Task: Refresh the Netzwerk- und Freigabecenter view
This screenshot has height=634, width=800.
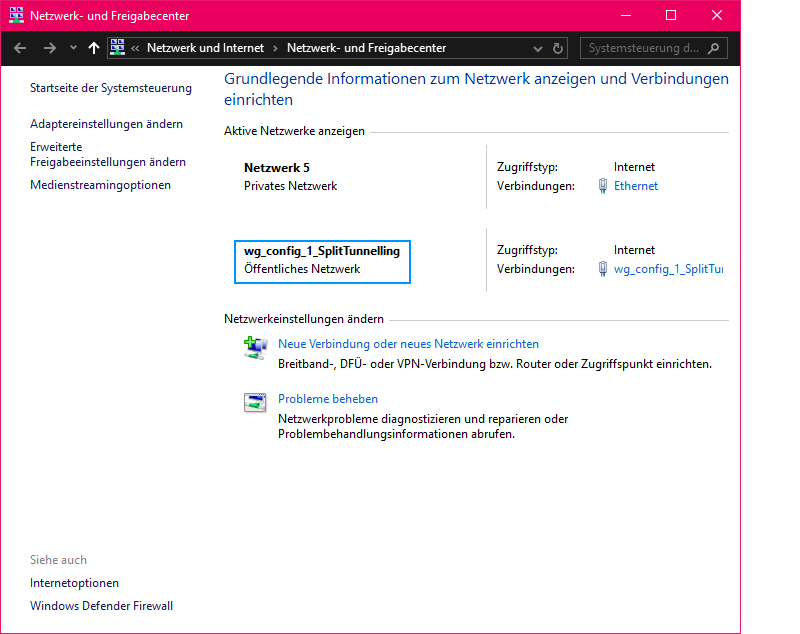Action: (x=558, y=48)
